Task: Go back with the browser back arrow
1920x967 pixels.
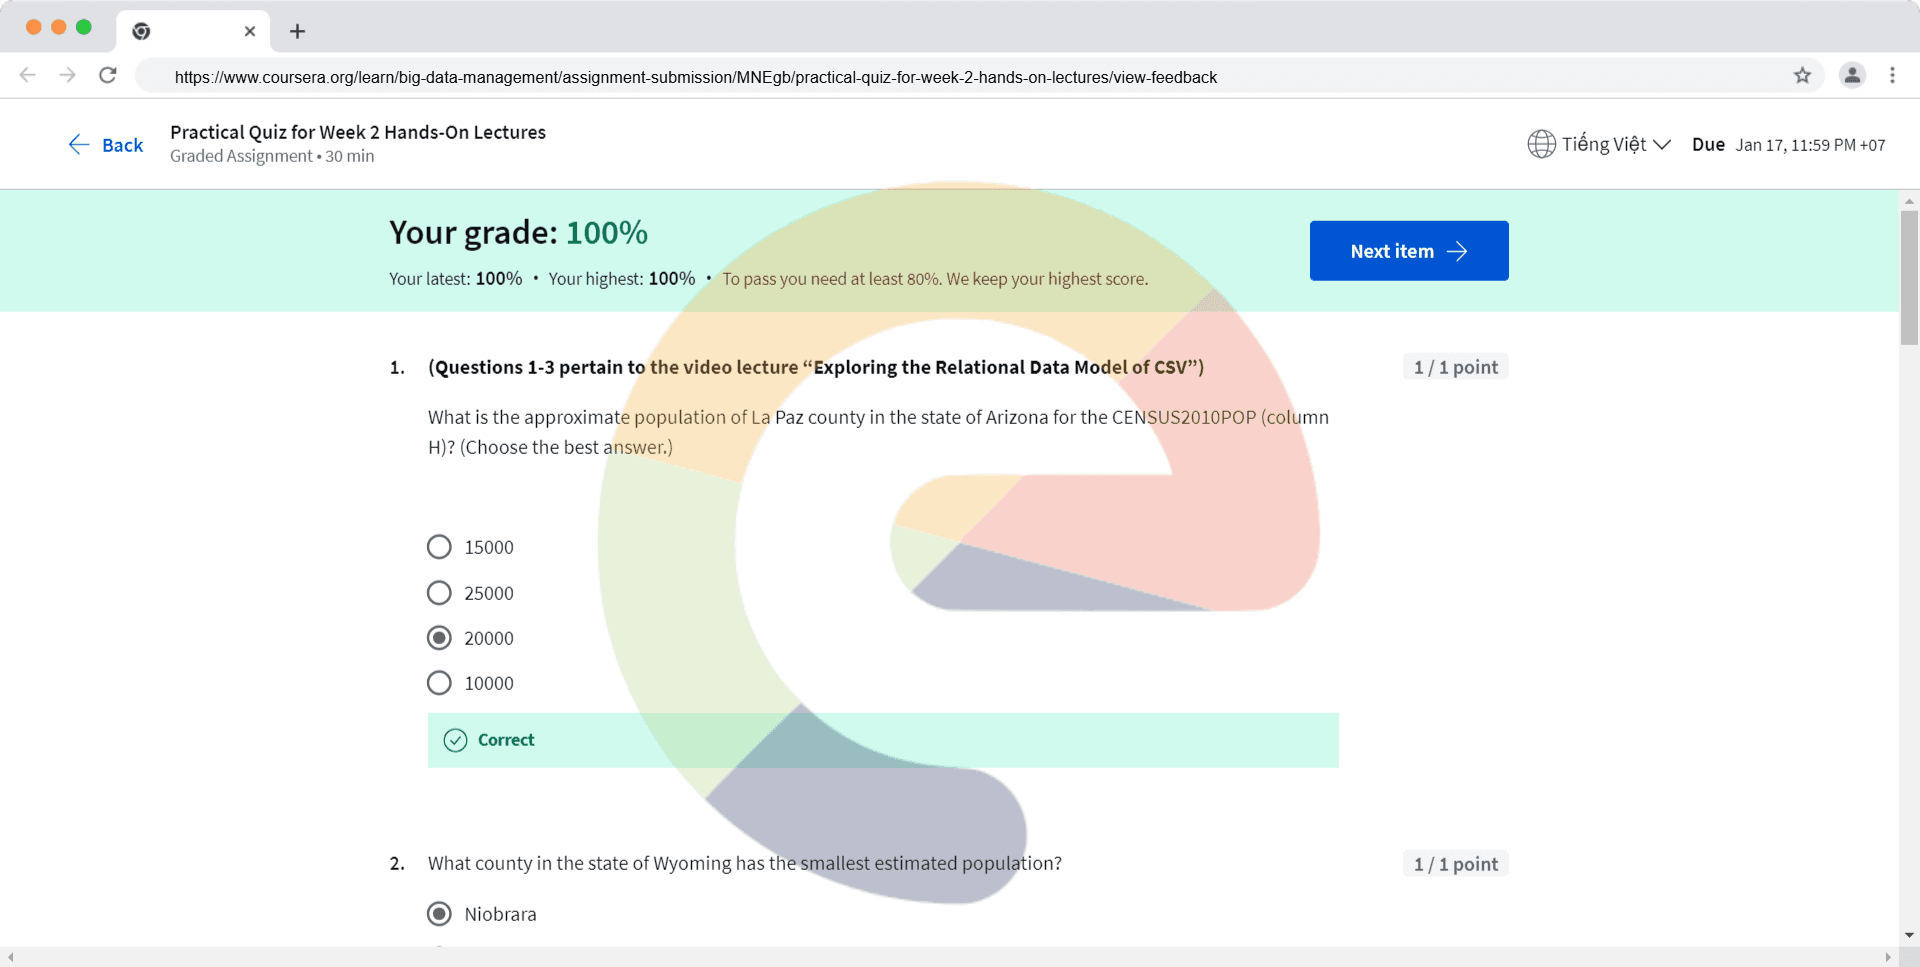Action: (x=28, y=75)
